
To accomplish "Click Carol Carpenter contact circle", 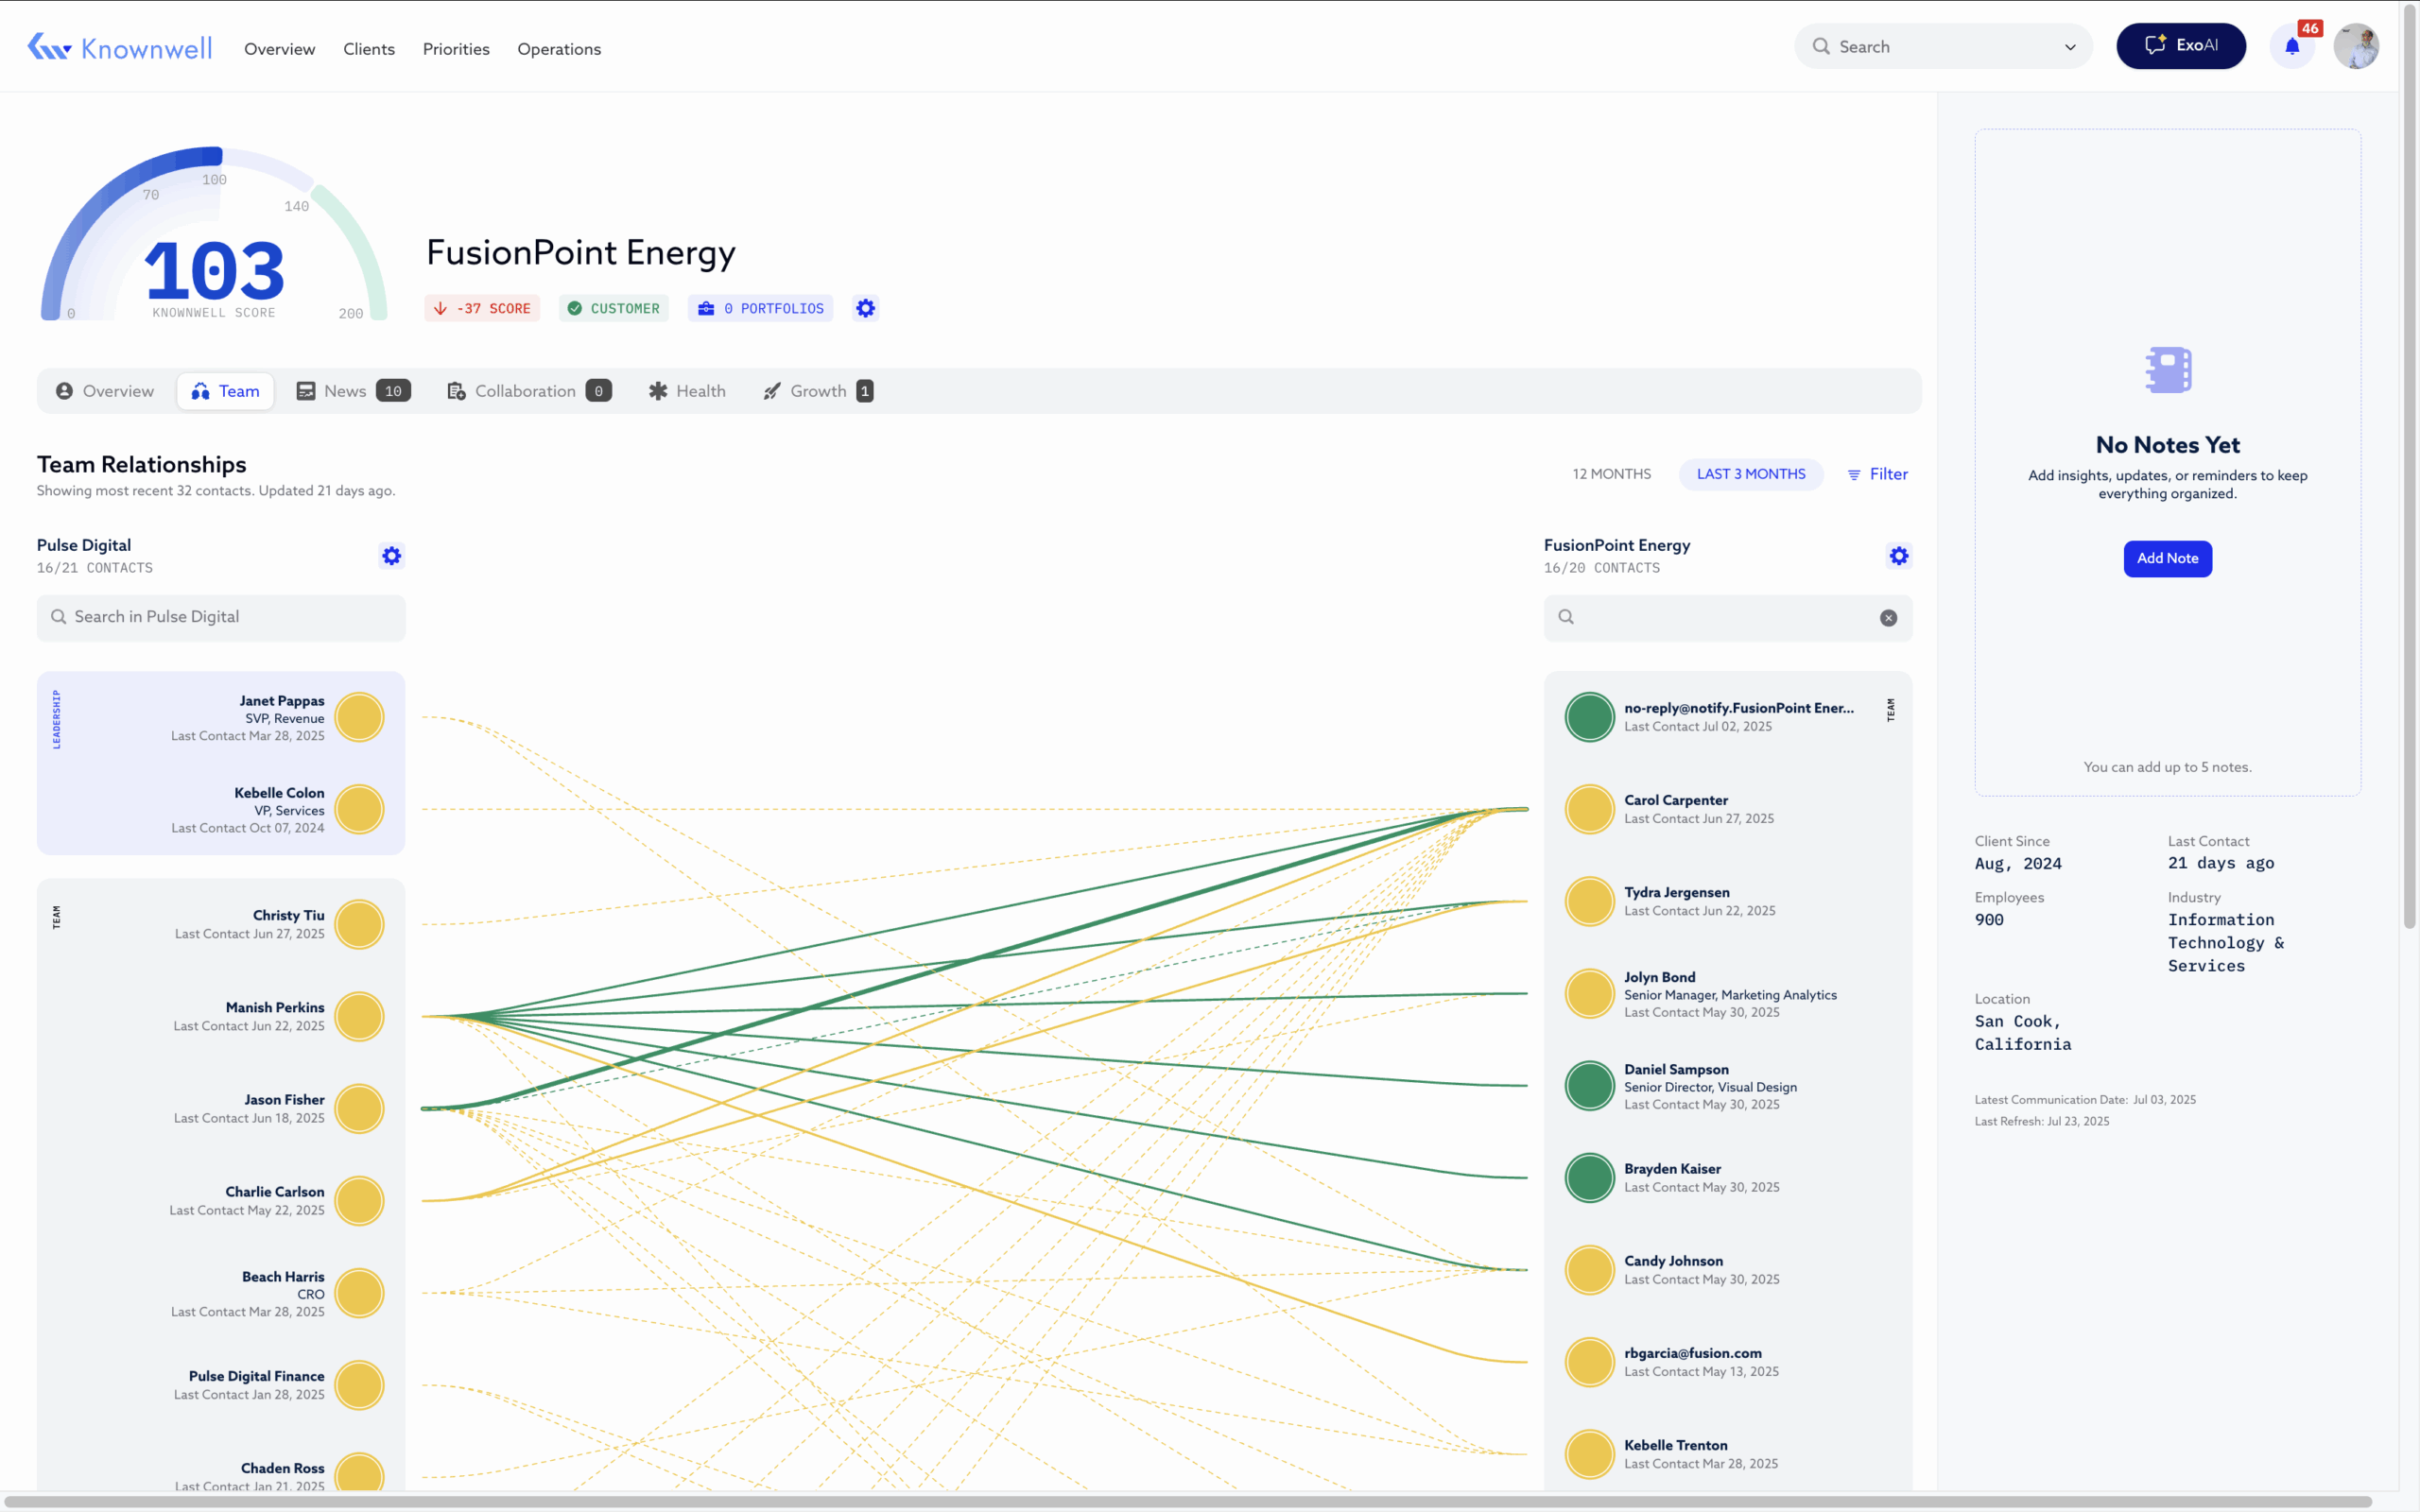I will coord(1590,809).
